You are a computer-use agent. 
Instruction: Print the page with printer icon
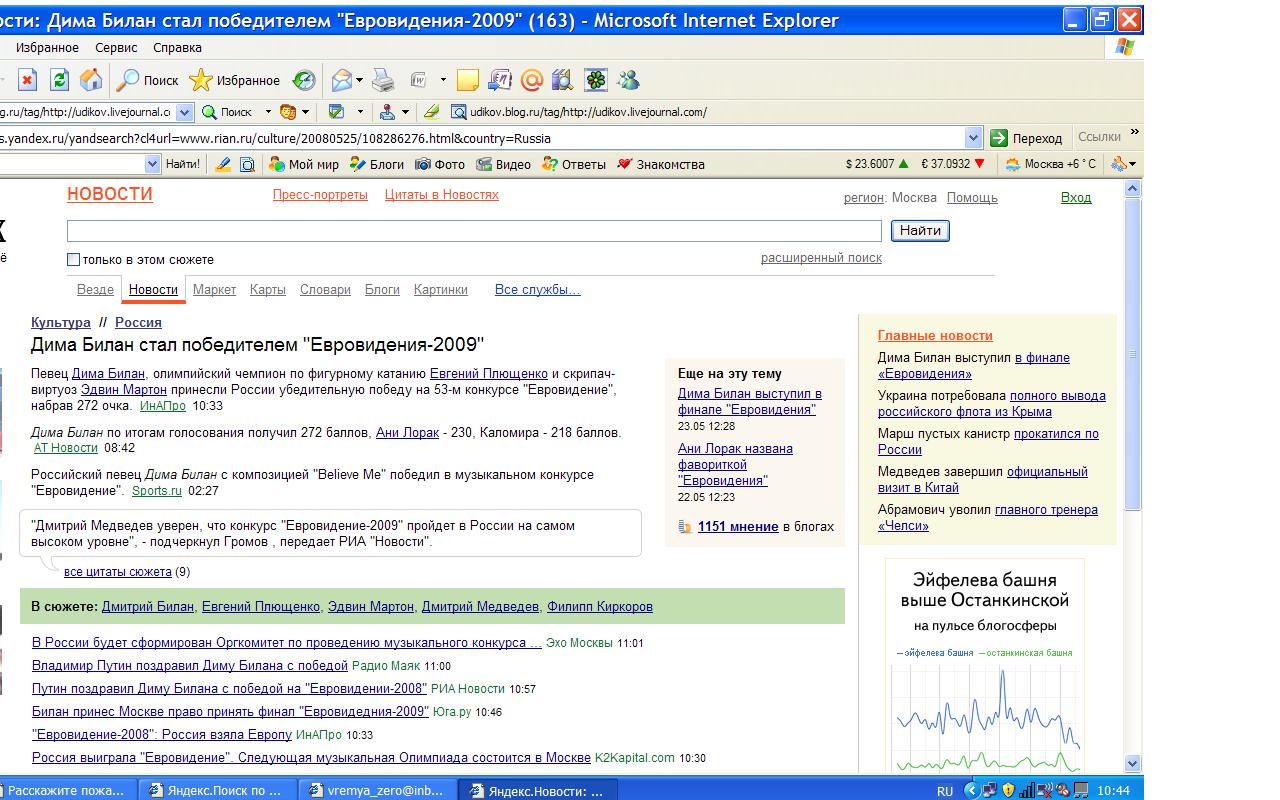(x=383, y=80)
